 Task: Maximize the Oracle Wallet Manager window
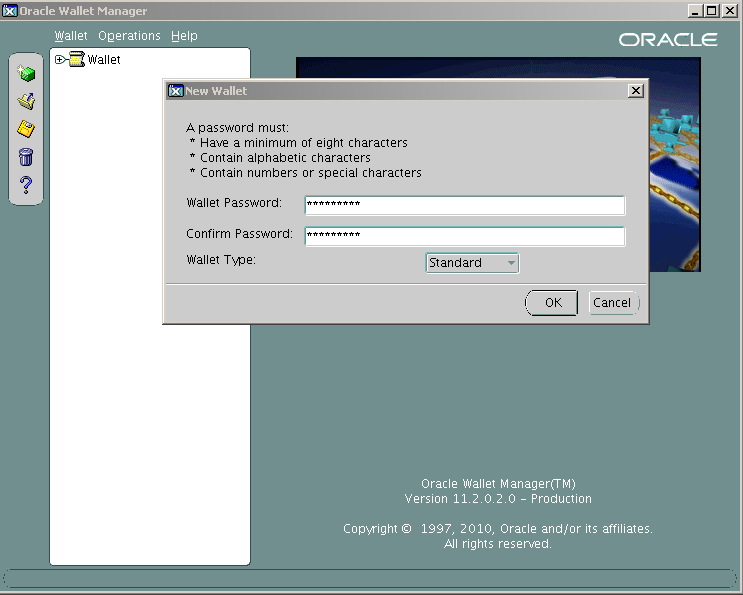click(711, 10)
